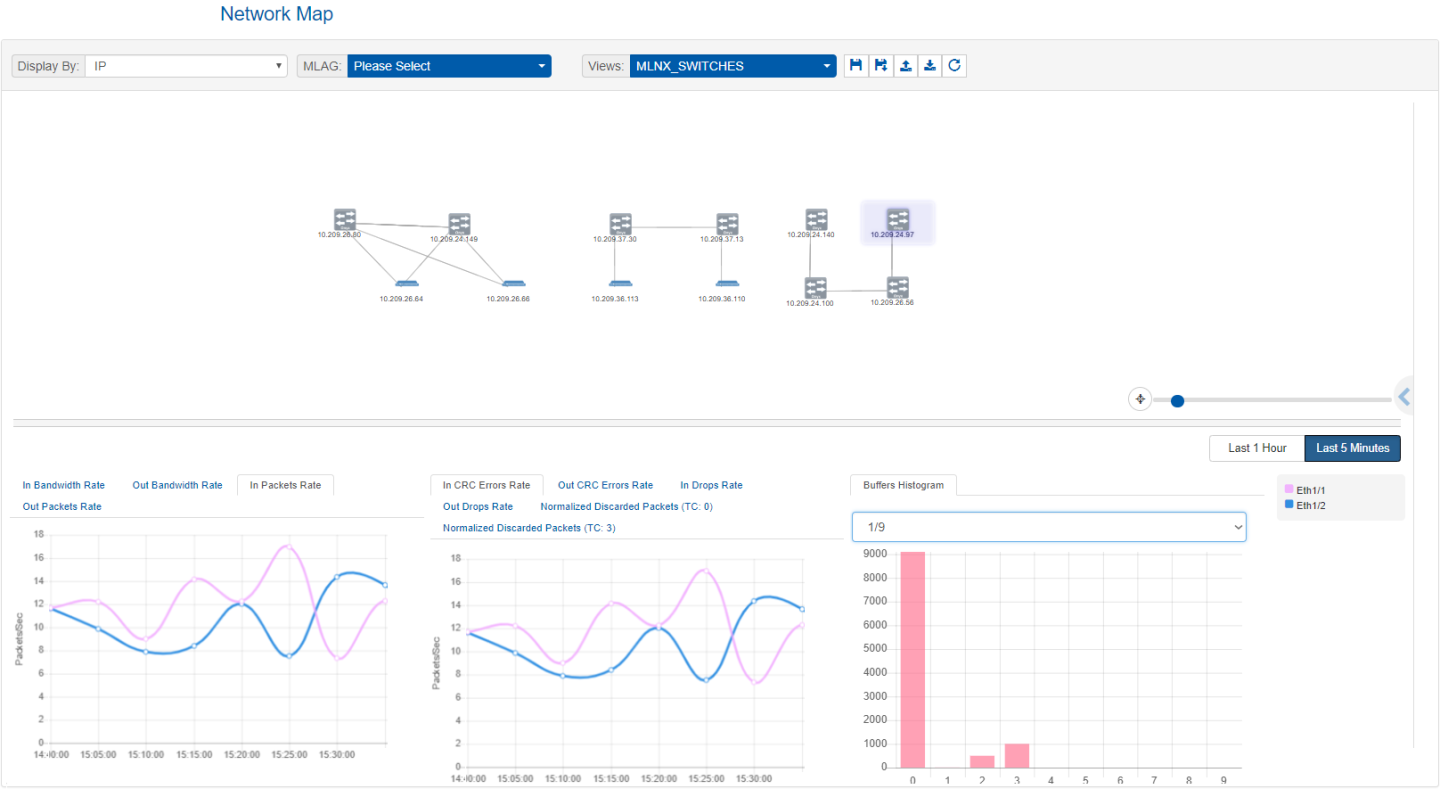Click the zoom slider handle
This screenshot has height=789, width=1440.
pos(1177,400)
